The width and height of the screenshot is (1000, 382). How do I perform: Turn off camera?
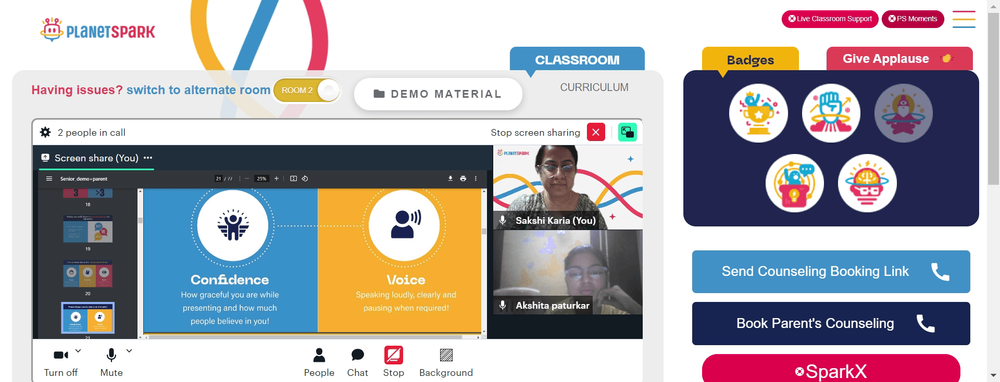point(61,362)
